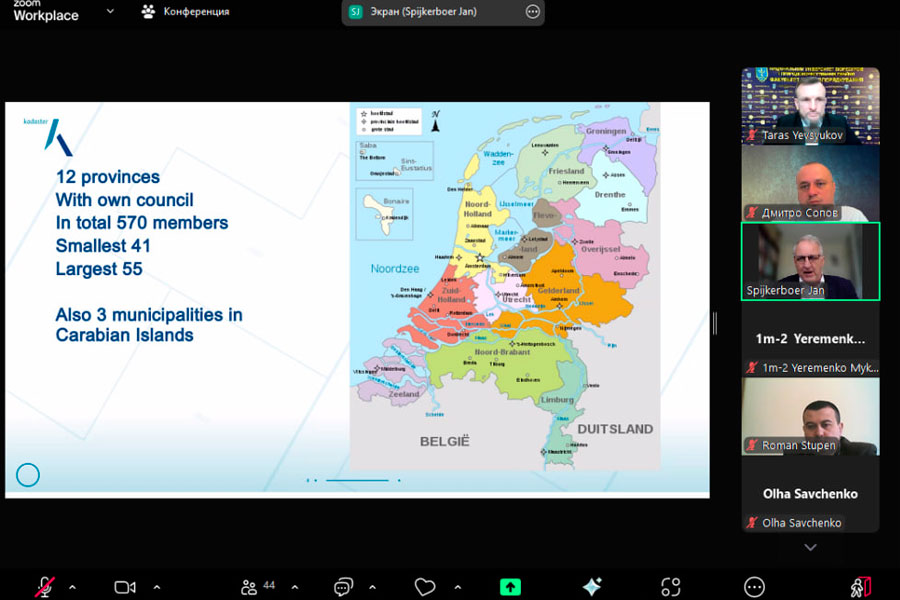This screenshot has height=600, width=900.
Task: Click 'Largest 55' line on slide
Action: 99,269
